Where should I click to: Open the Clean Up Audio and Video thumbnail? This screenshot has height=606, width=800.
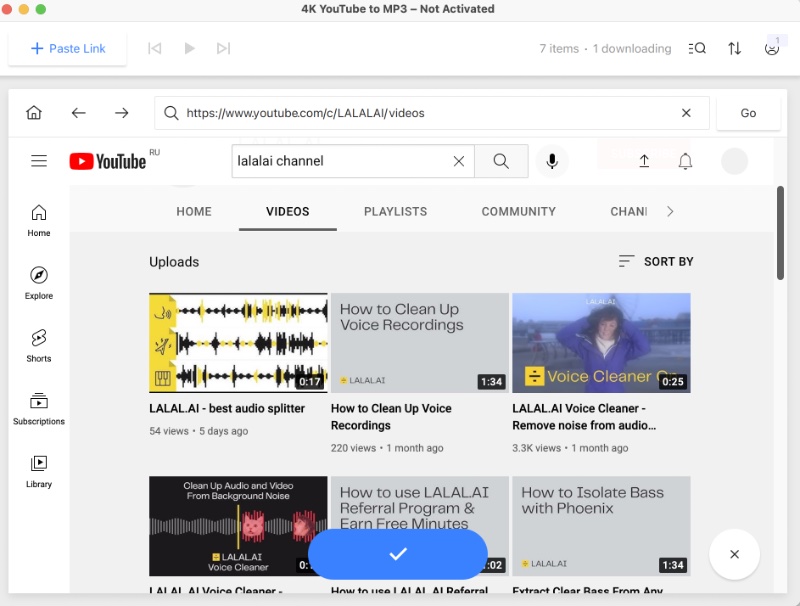tap(238, 526)
